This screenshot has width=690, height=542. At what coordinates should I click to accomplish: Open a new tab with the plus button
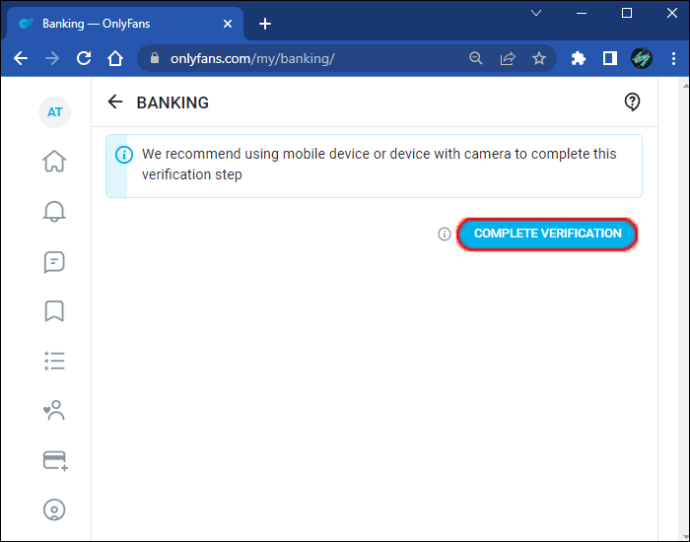[265, 24]
